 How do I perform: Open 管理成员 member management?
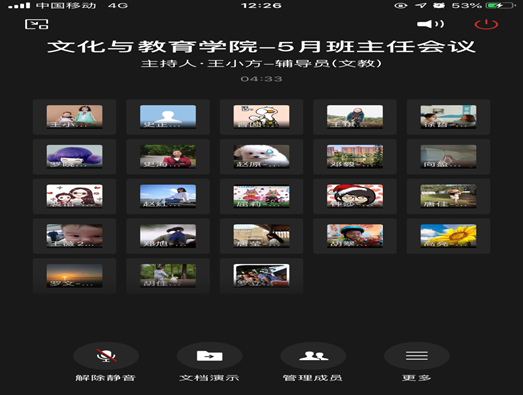[x=313, y=356]
